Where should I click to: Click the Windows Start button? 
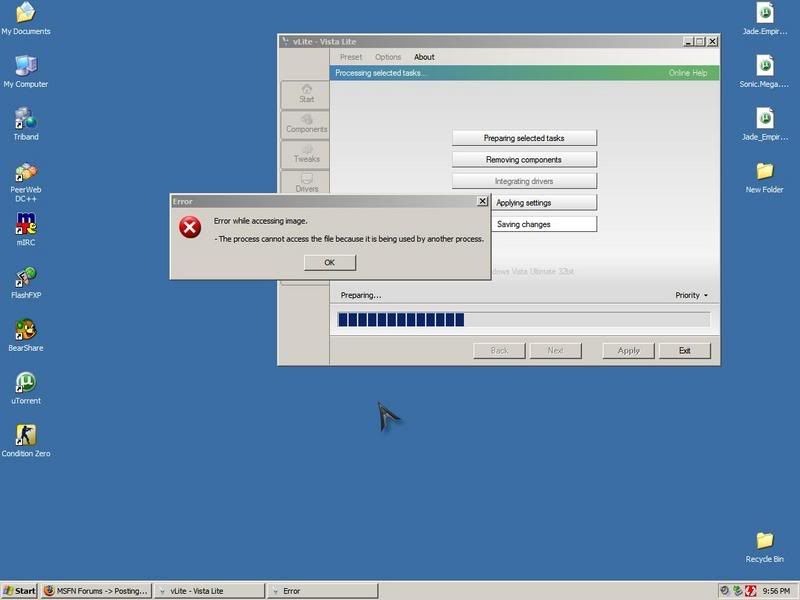(x=20, y=591)
